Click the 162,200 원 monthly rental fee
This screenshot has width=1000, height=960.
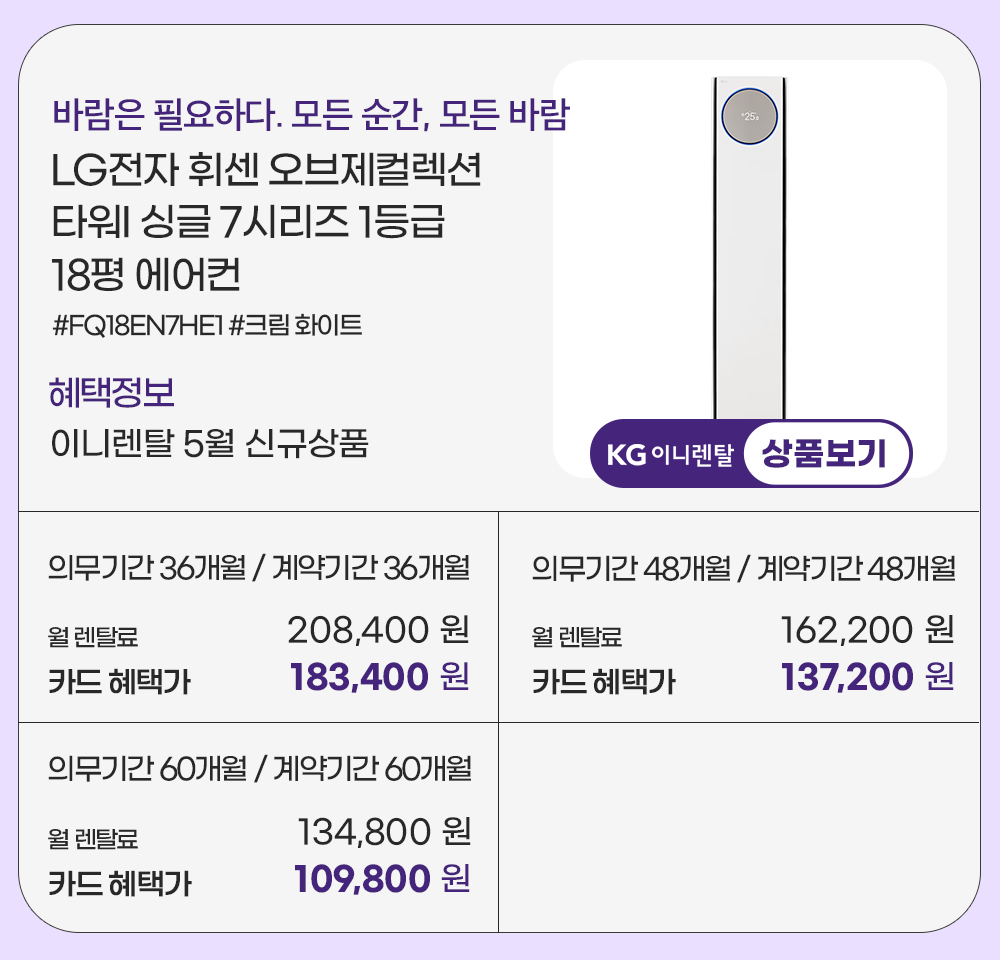tap(866, 631)
